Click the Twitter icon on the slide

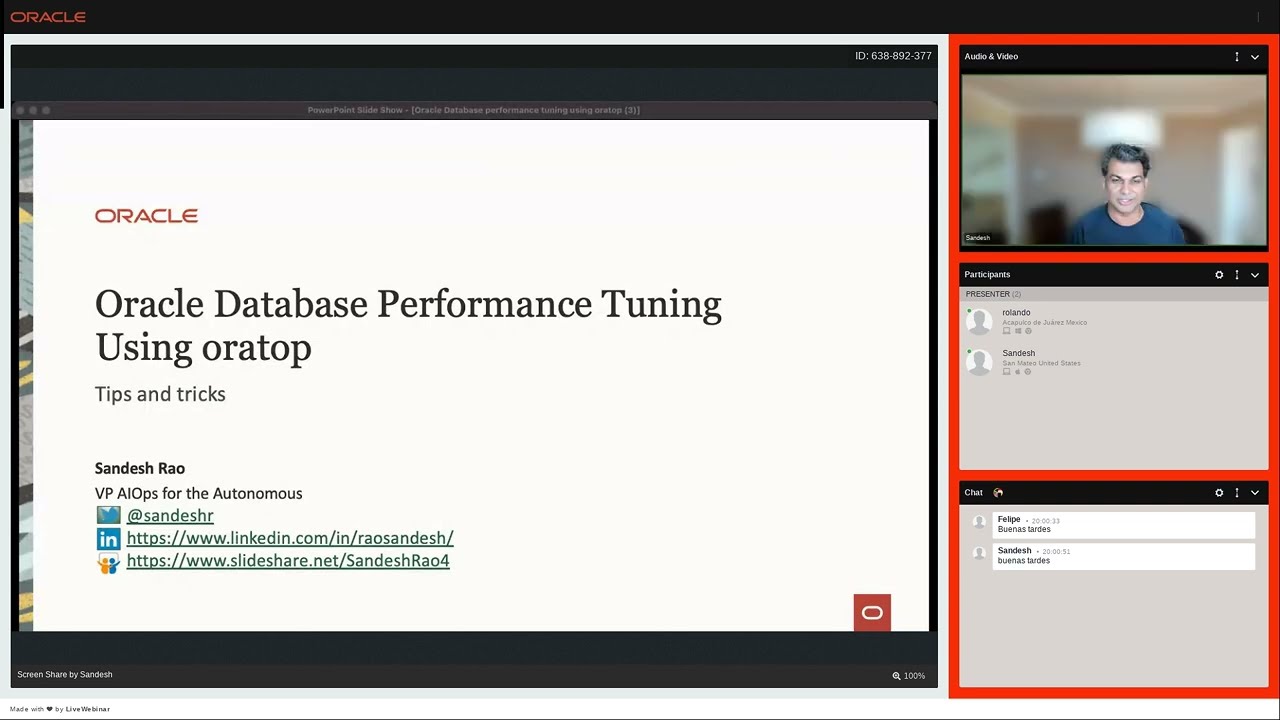108,515
